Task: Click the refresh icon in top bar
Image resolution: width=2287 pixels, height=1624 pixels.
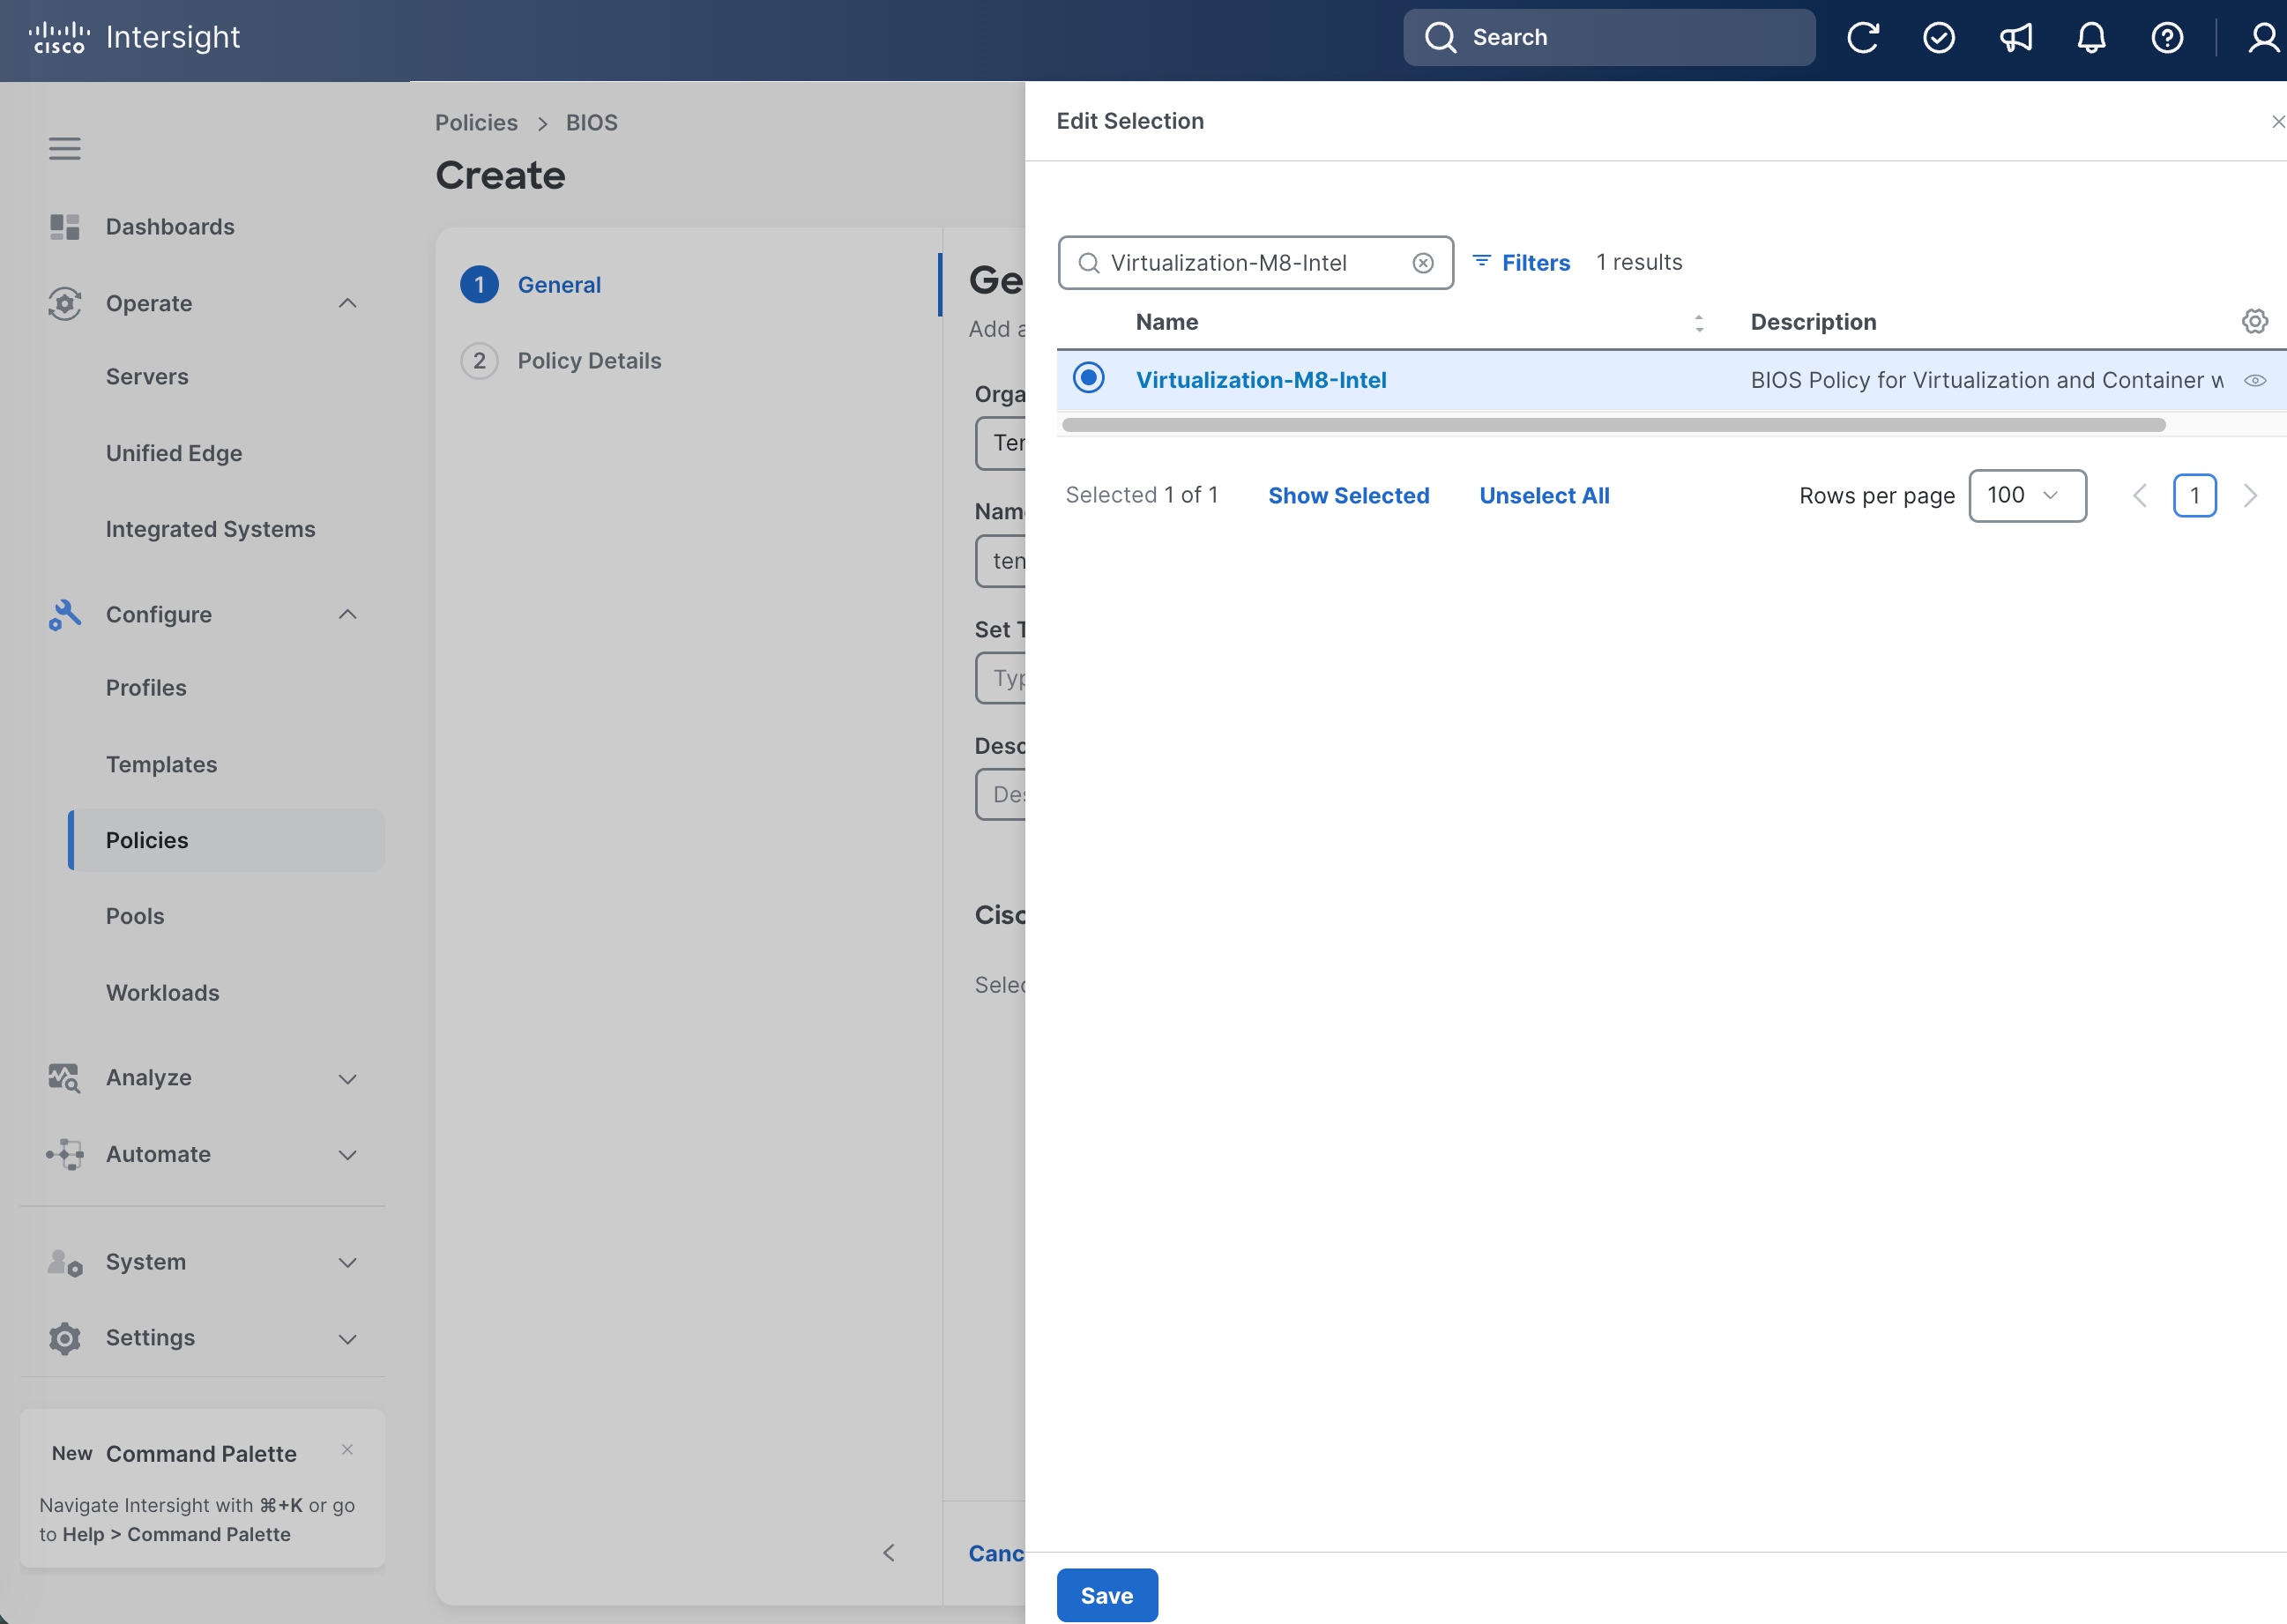Action: pyautogui.click(x=1862, y=38)
